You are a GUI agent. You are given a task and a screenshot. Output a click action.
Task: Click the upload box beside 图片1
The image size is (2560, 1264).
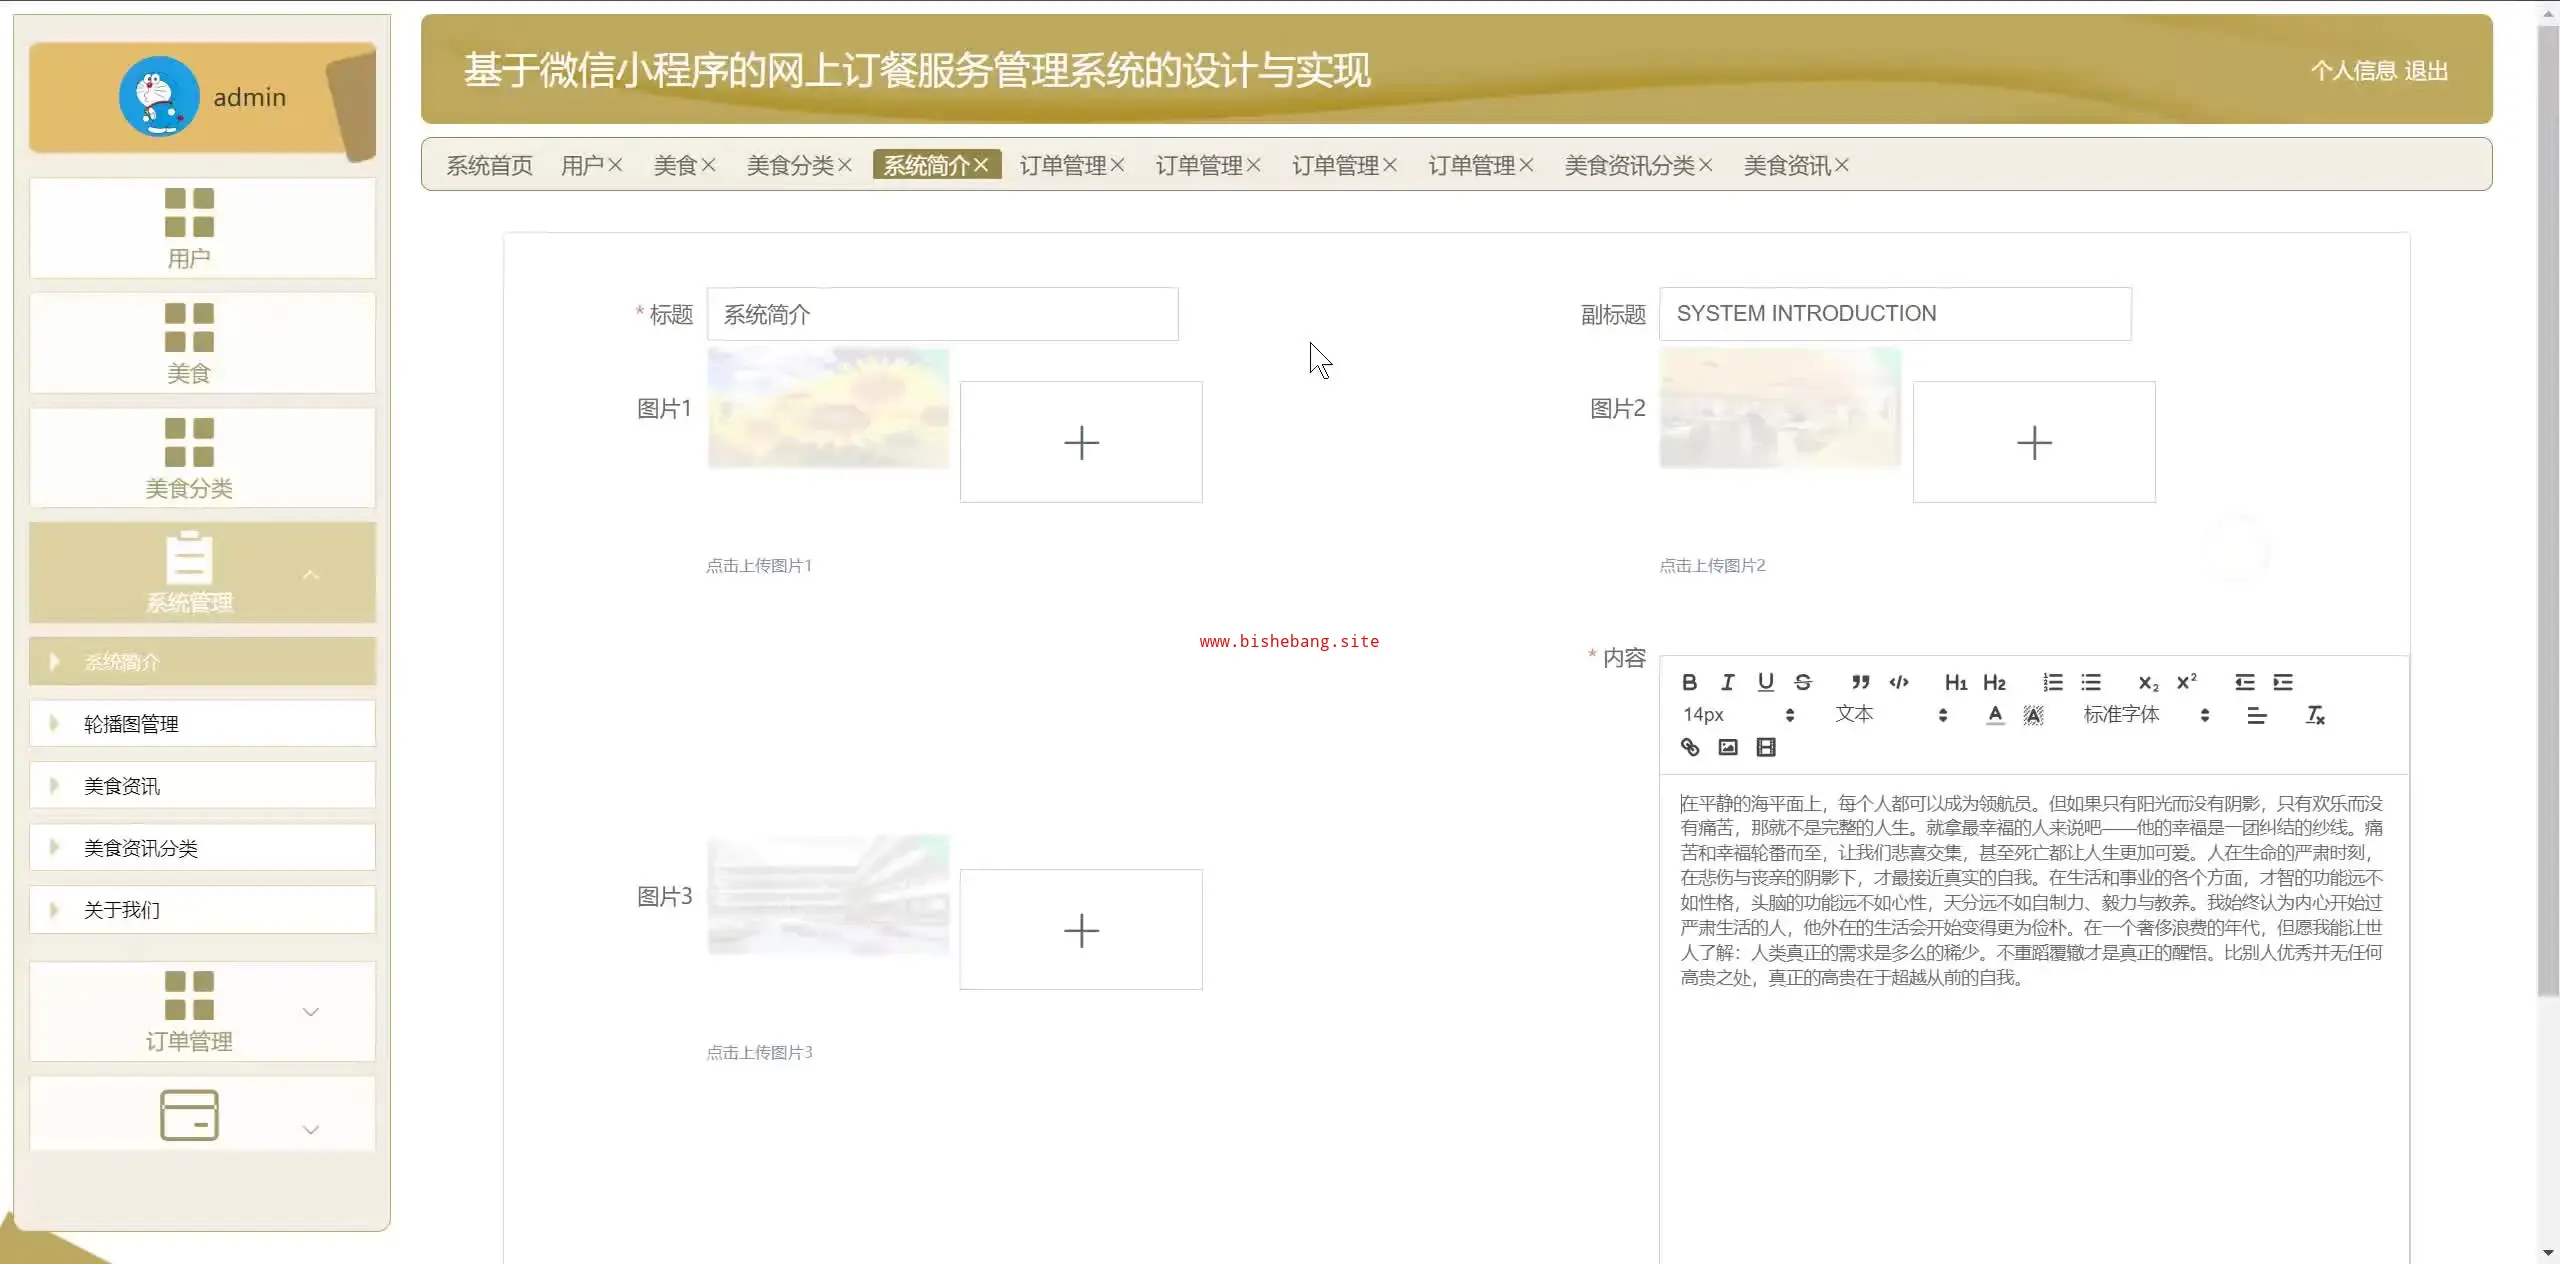tap(1081, 442)
